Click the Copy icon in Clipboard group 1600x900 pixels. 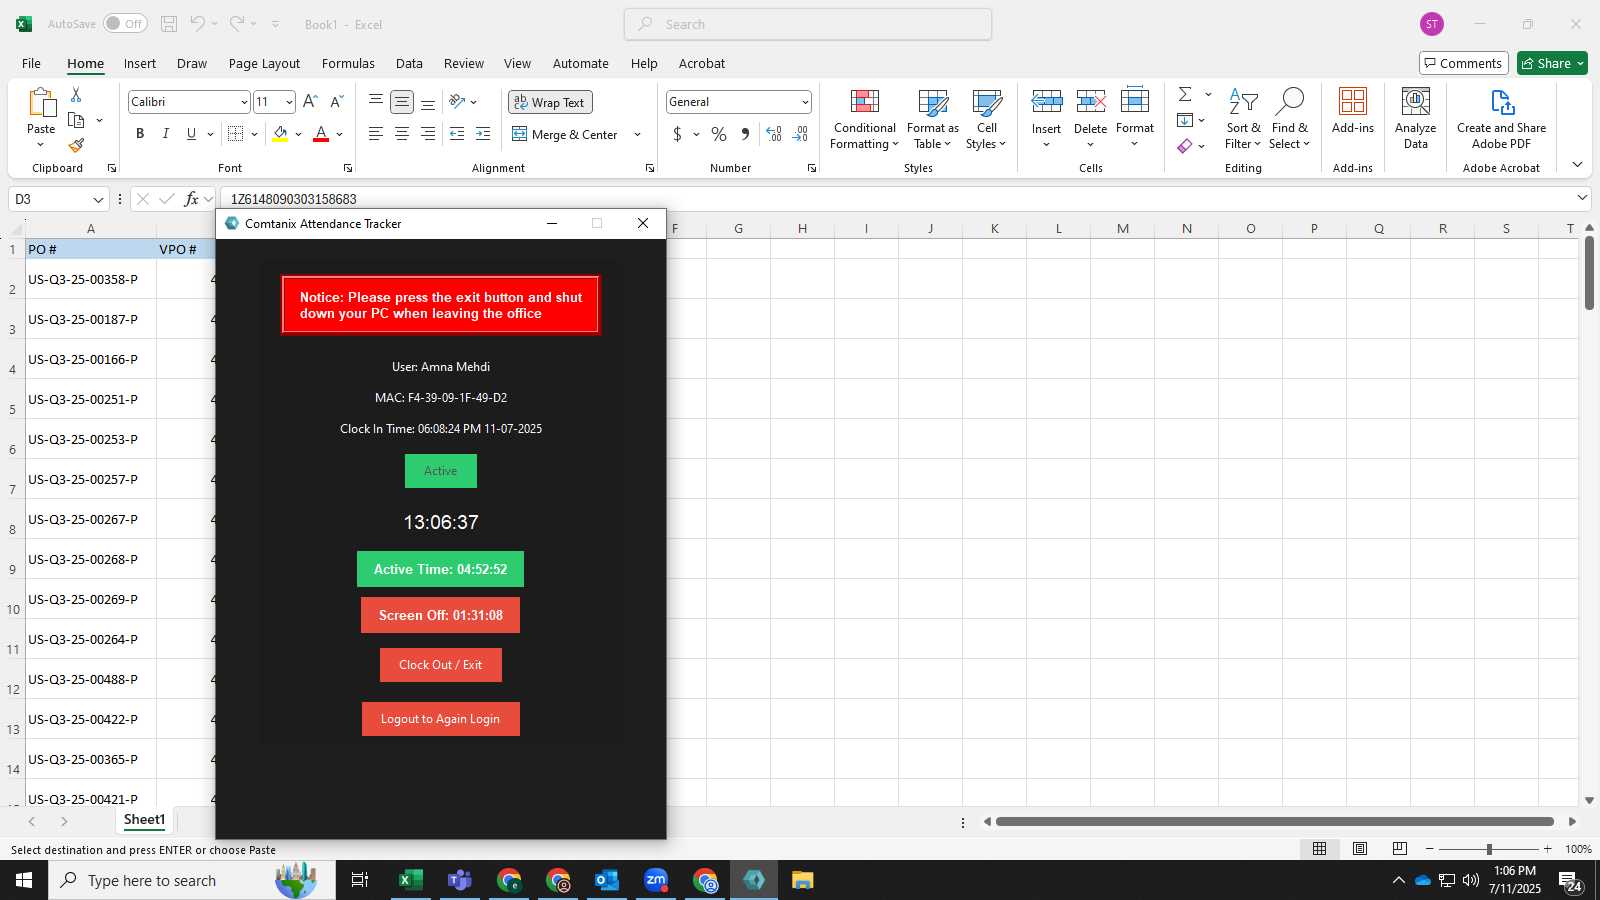click(x=76, y=120)
